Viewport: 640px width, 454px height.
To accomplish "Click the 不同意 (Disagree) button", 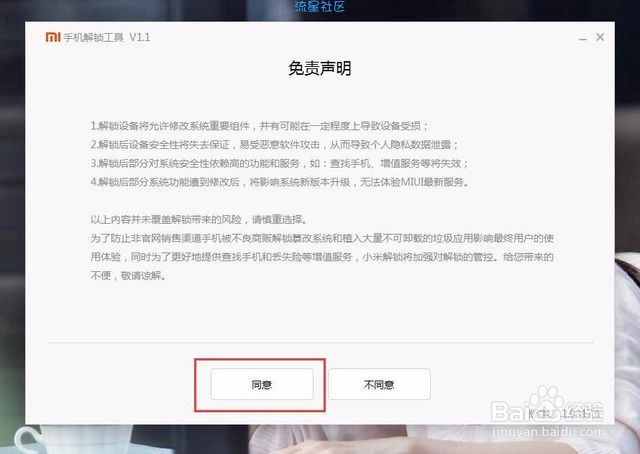I will [x=379, y=384].
